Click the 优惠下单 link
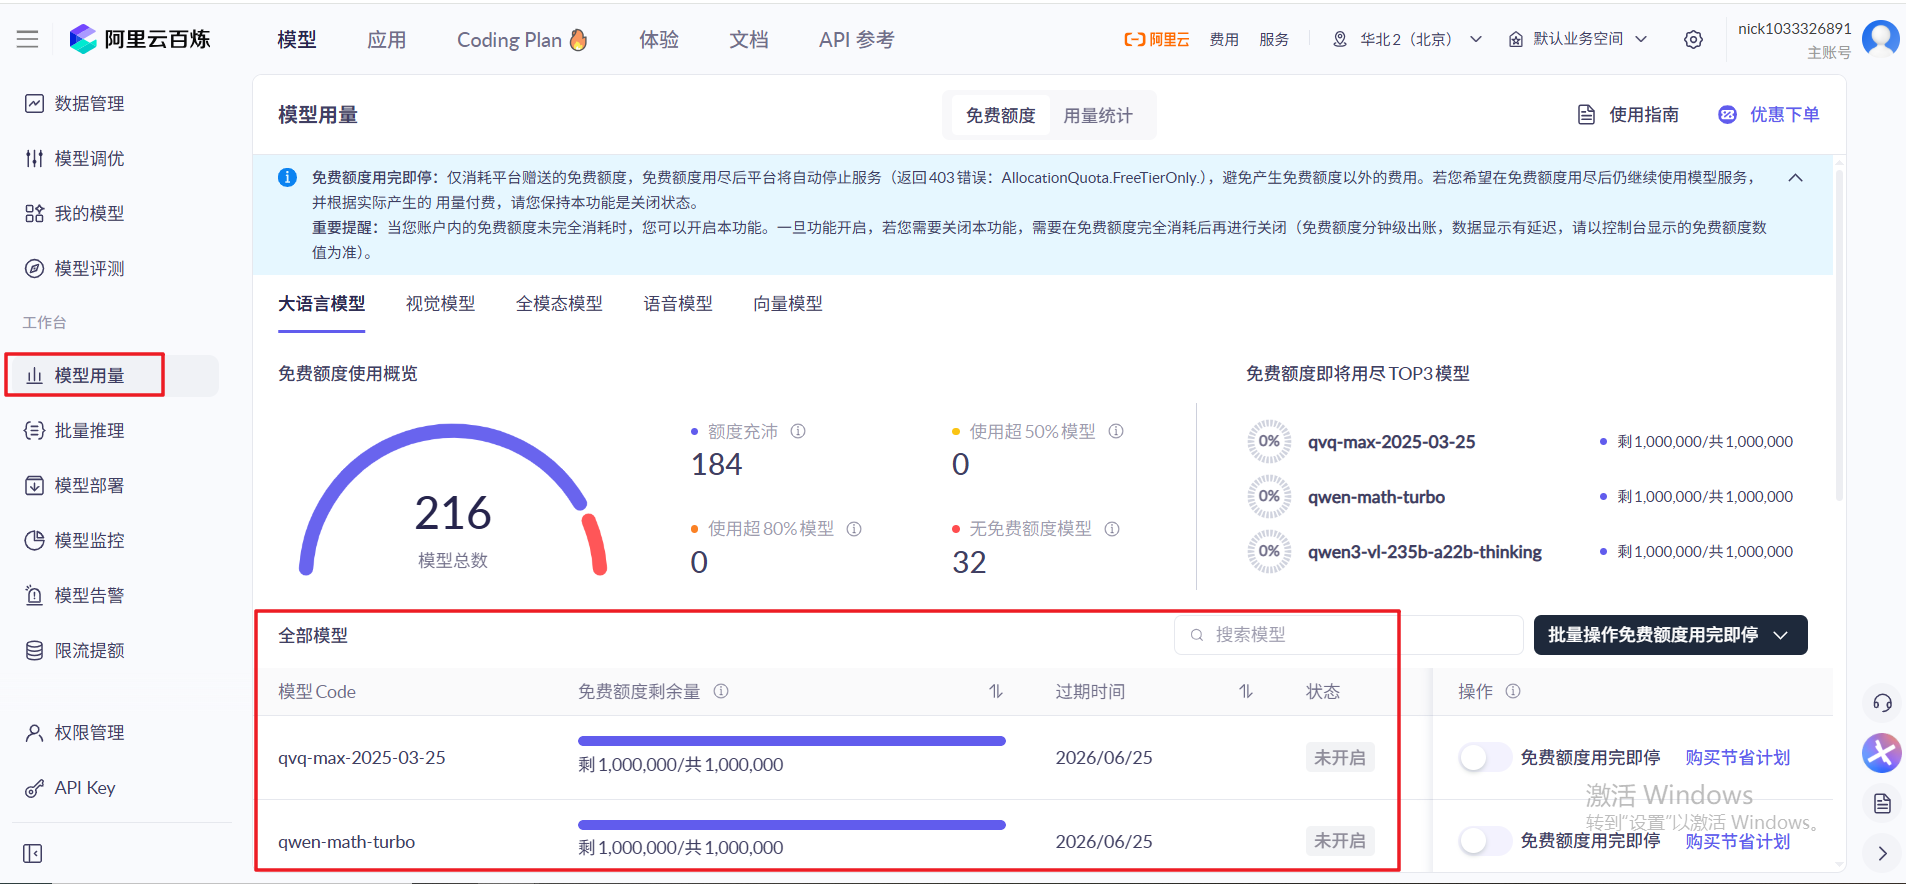1906x884 pixels. (1769, 115)
